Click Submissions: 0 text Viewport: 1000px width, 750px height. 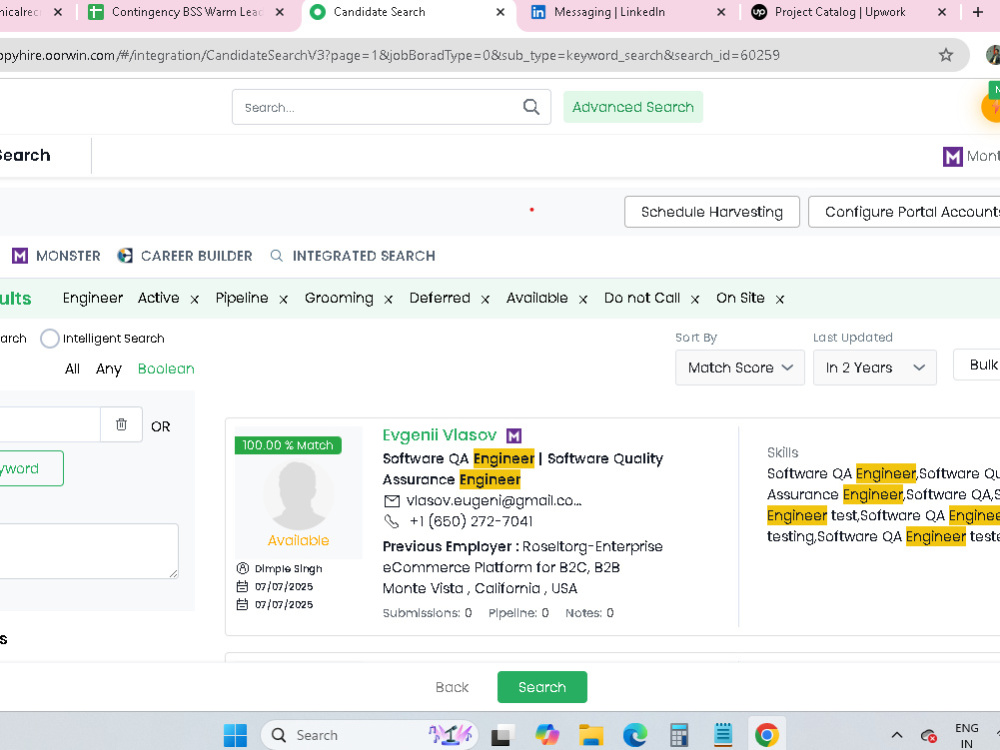[x=427, y=613]
